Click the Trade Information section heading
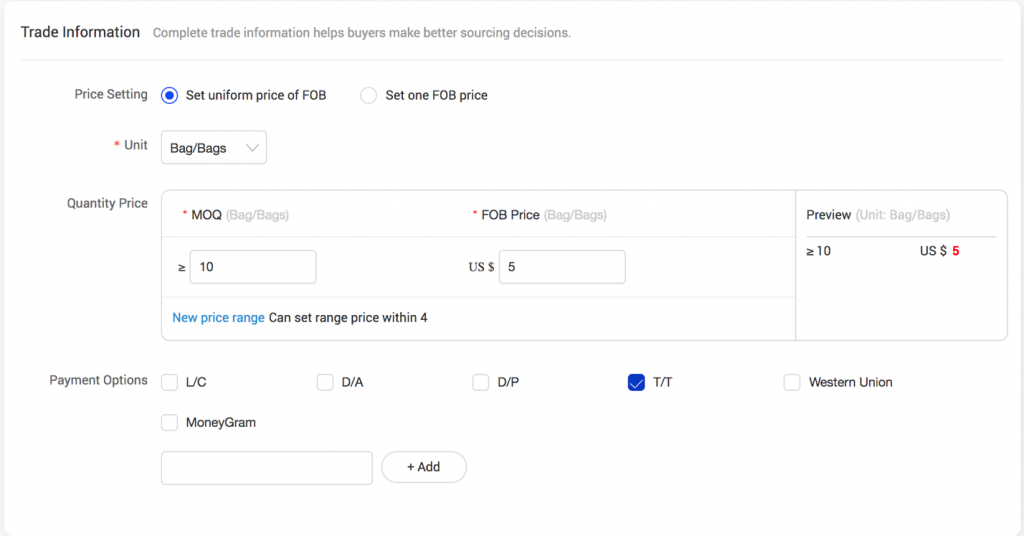1024x536 pixels. [80, 33]
